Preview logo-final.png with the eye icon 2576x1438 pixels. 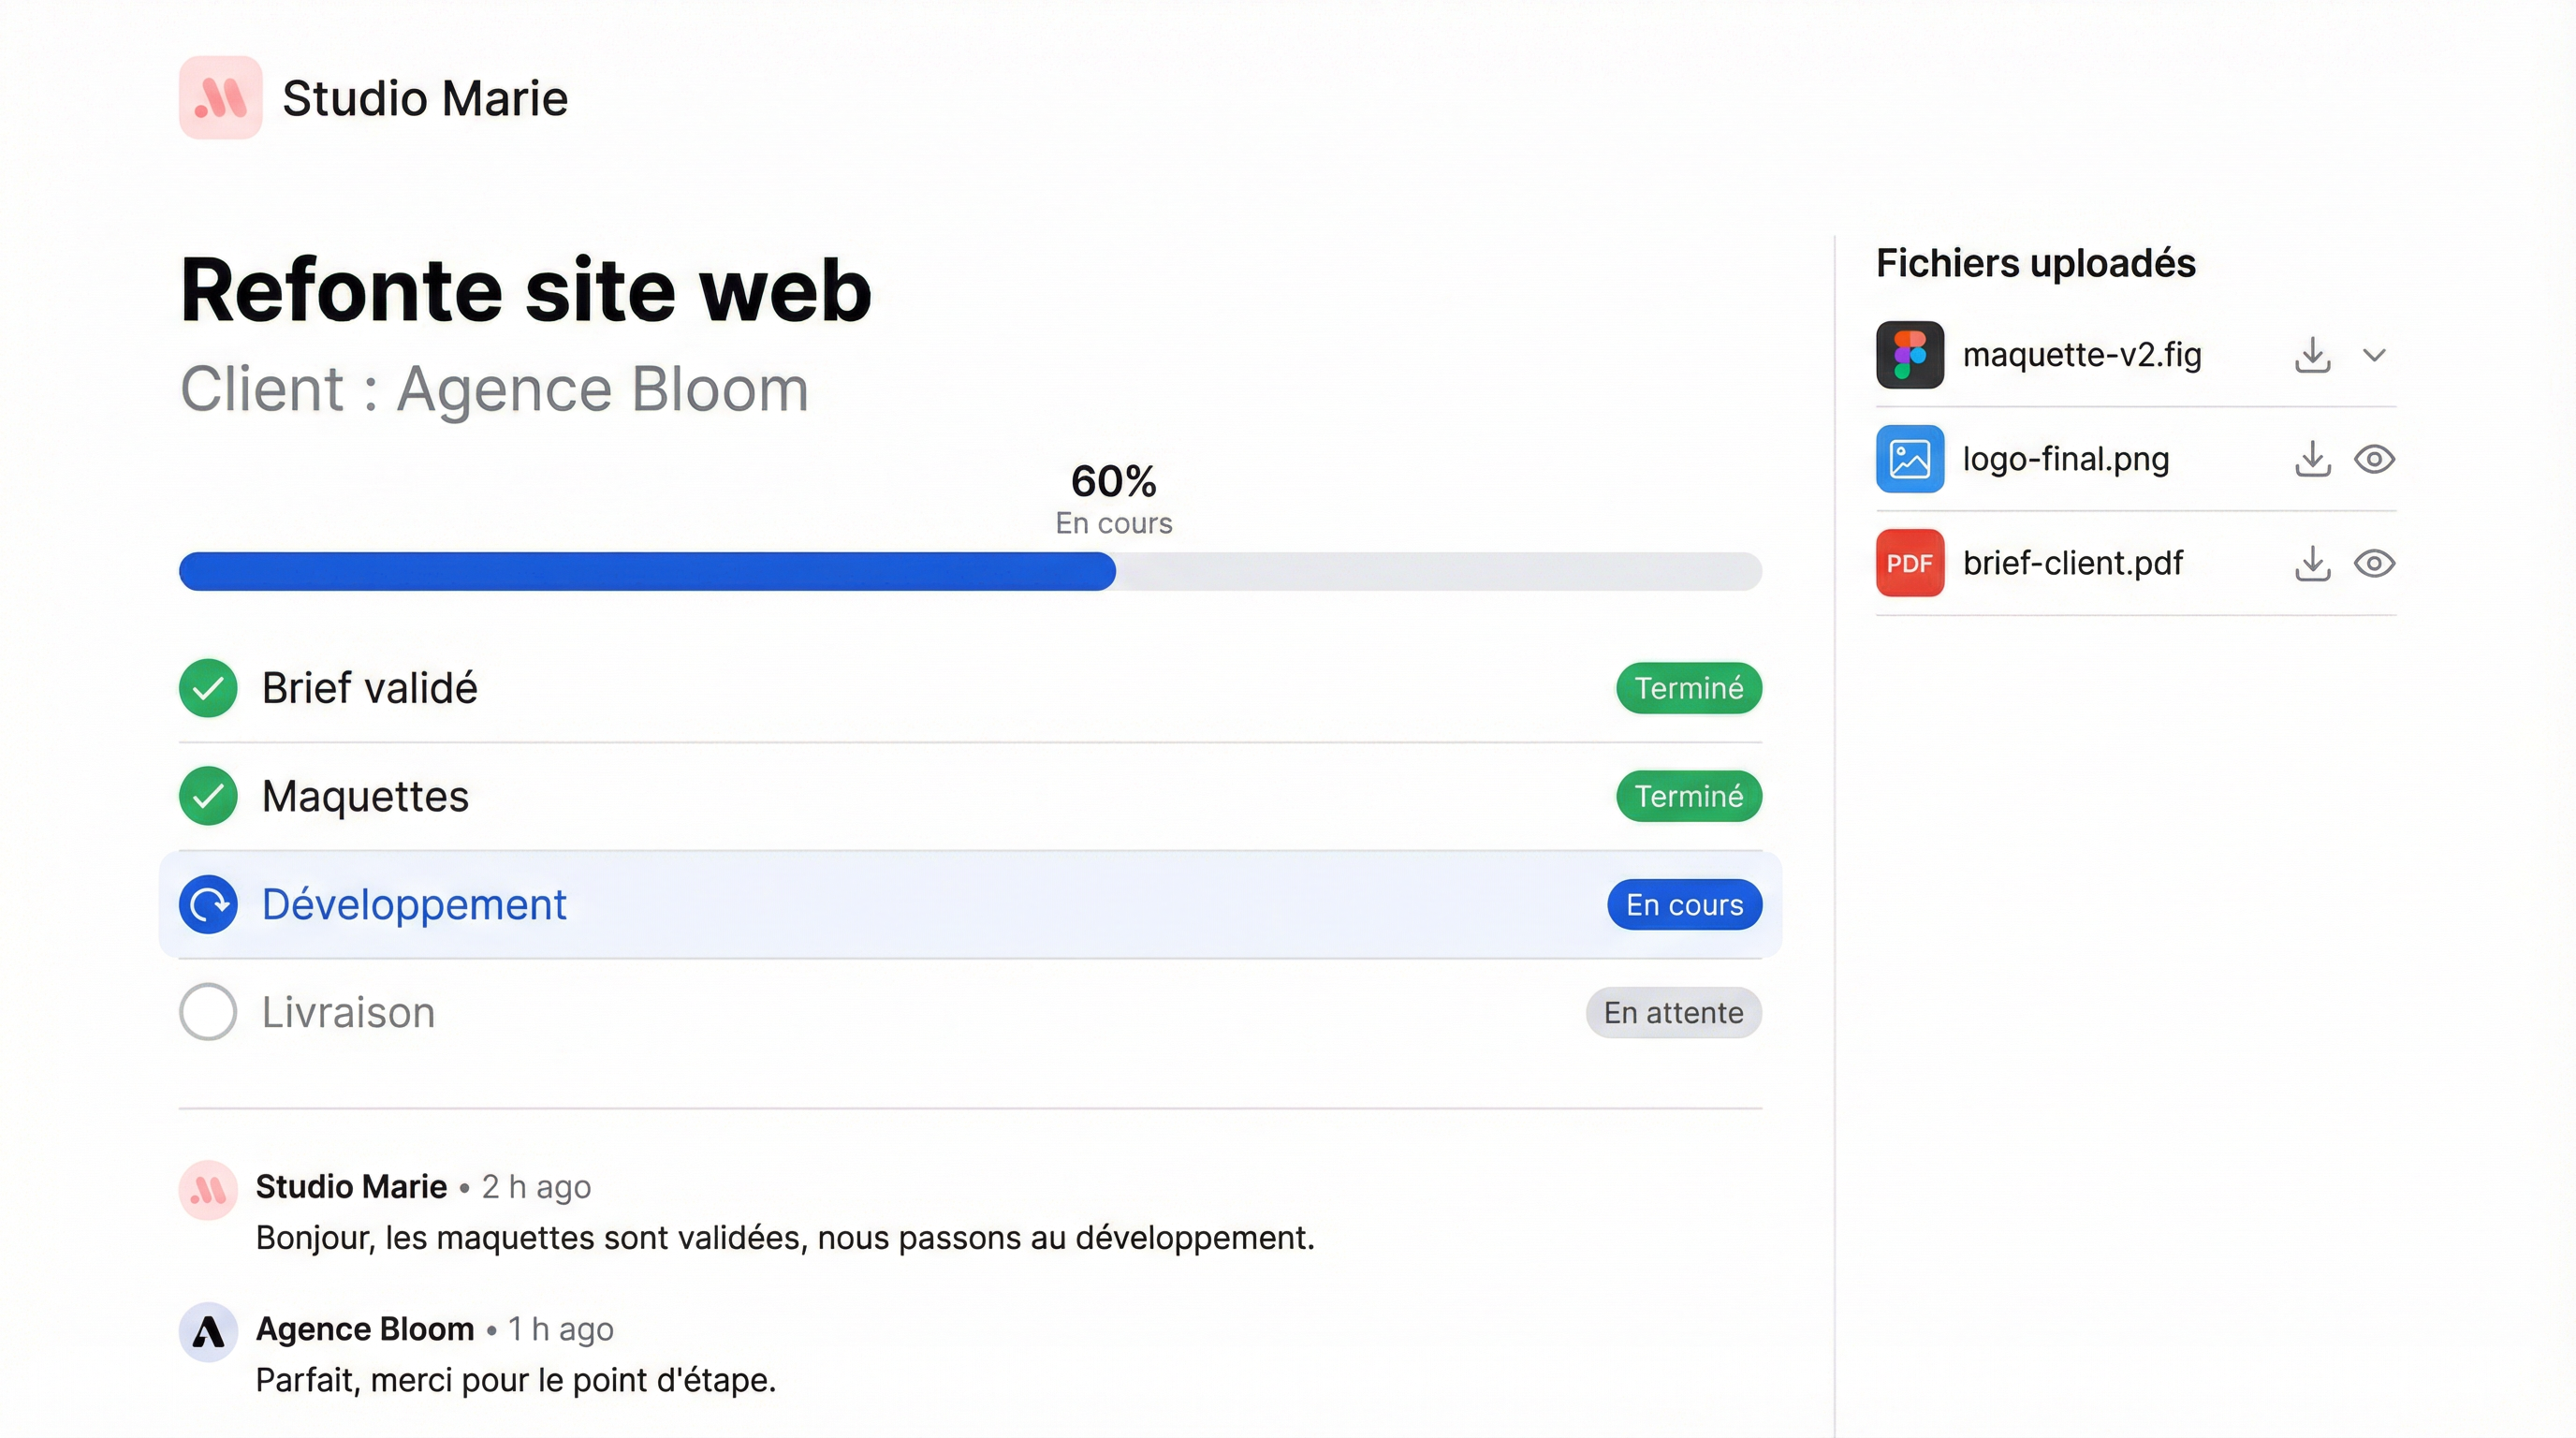2376,458
